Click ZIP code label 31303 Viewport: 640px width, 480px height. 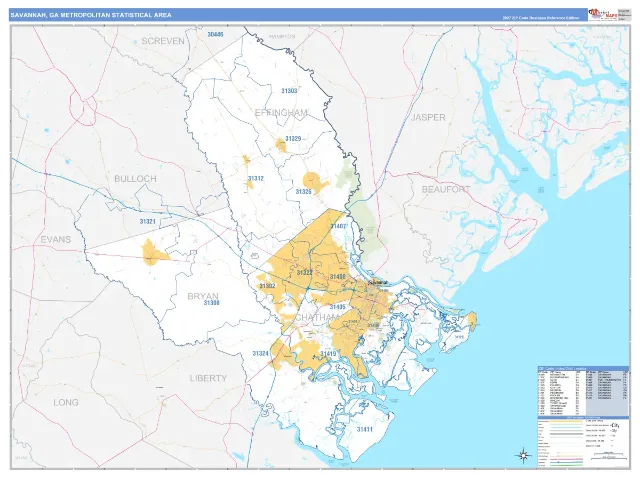click(289, 91)
